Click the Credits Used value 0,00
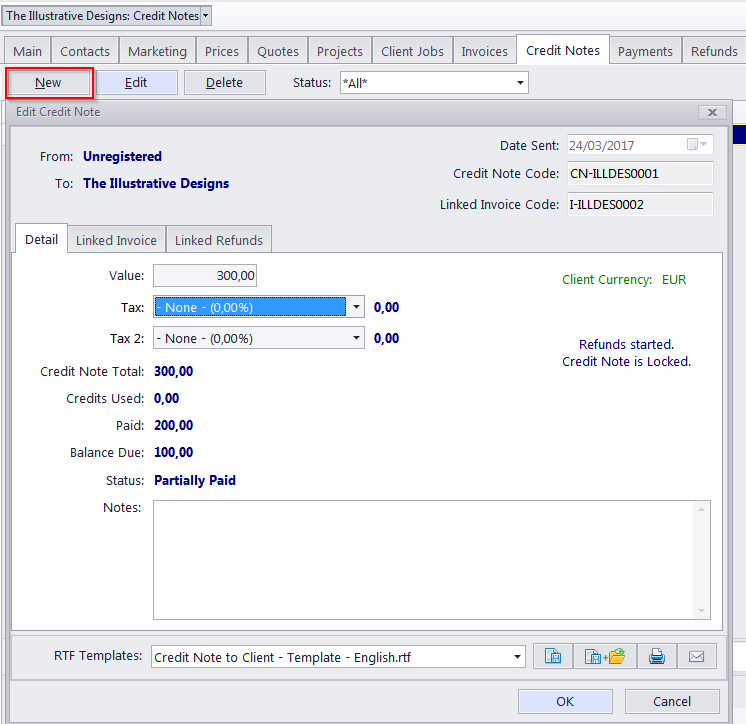The image size is (746, 724). pyautogui.click(x=167, y=399)
